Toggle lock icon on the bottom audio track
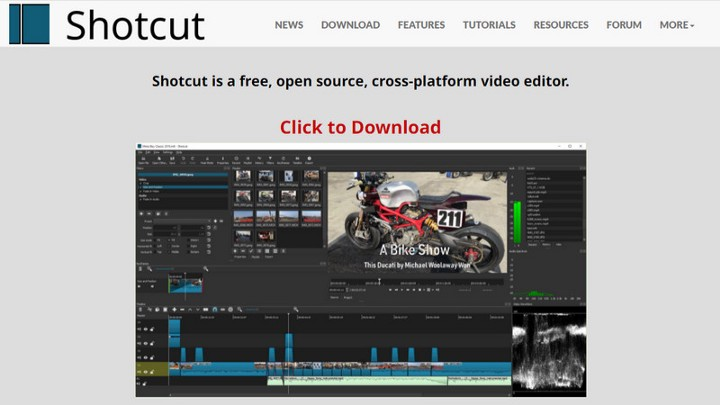This screenshot has width=720, height=405. coord(144,384)
